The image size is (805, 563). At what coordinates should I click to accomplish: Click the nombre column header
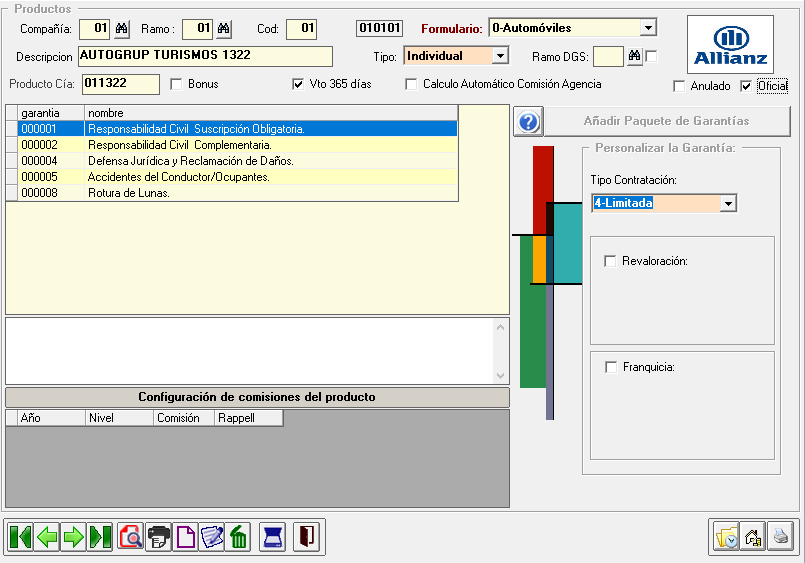point(271,113)
